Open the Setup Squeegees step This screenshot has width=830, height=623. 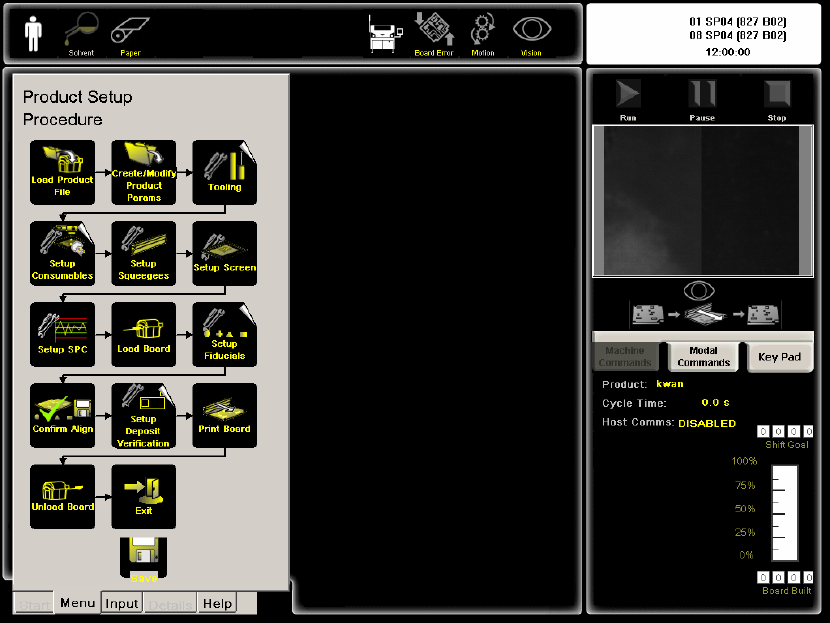pos(143,254)
